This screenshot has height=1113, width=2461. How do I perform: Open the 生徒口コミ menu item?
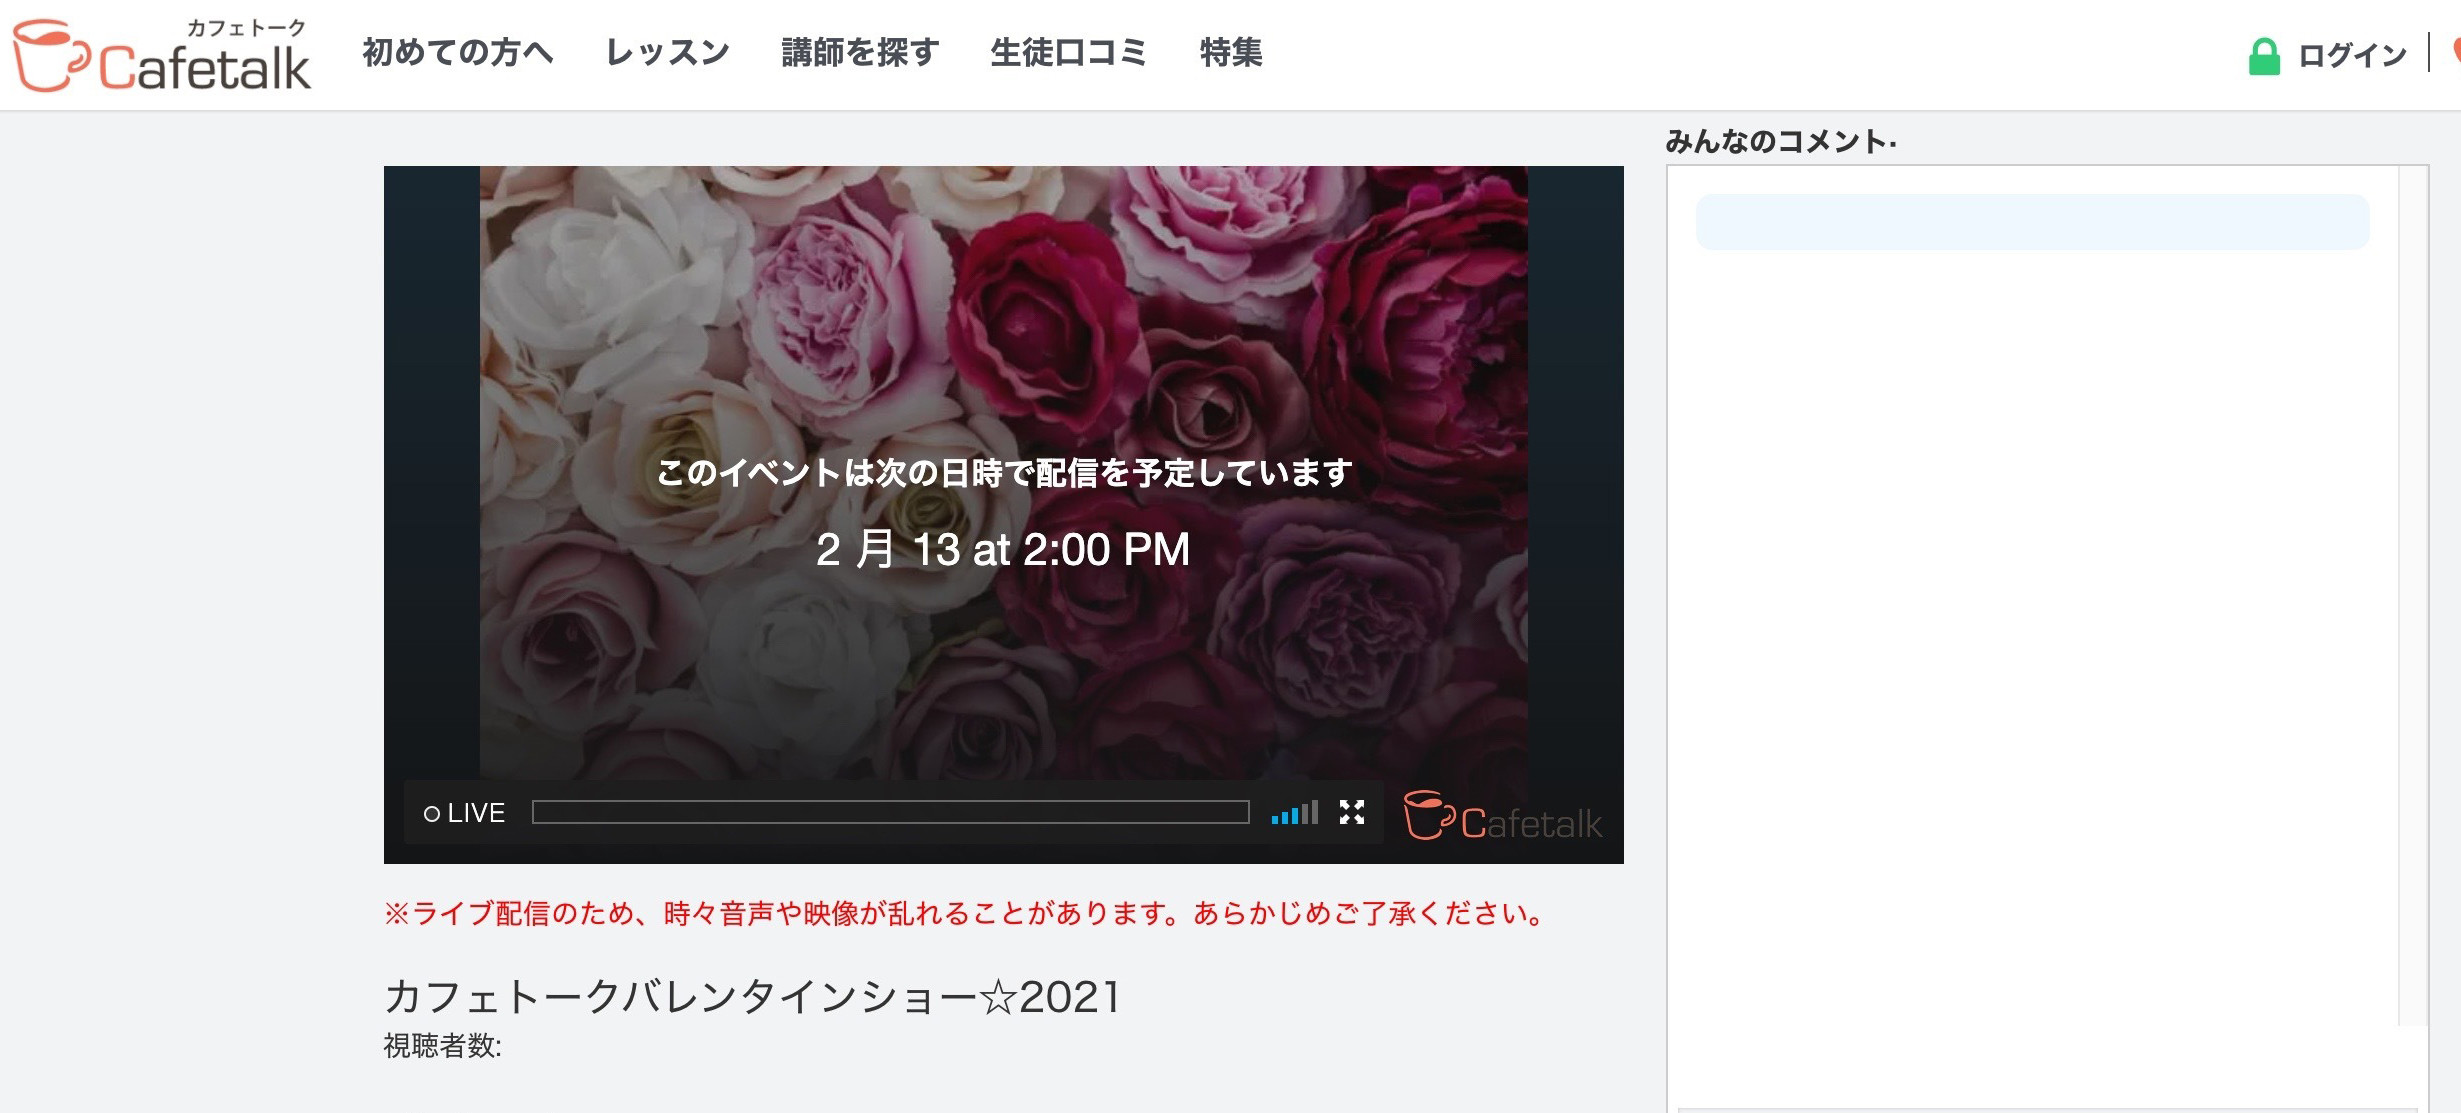tap(1069, 53)
